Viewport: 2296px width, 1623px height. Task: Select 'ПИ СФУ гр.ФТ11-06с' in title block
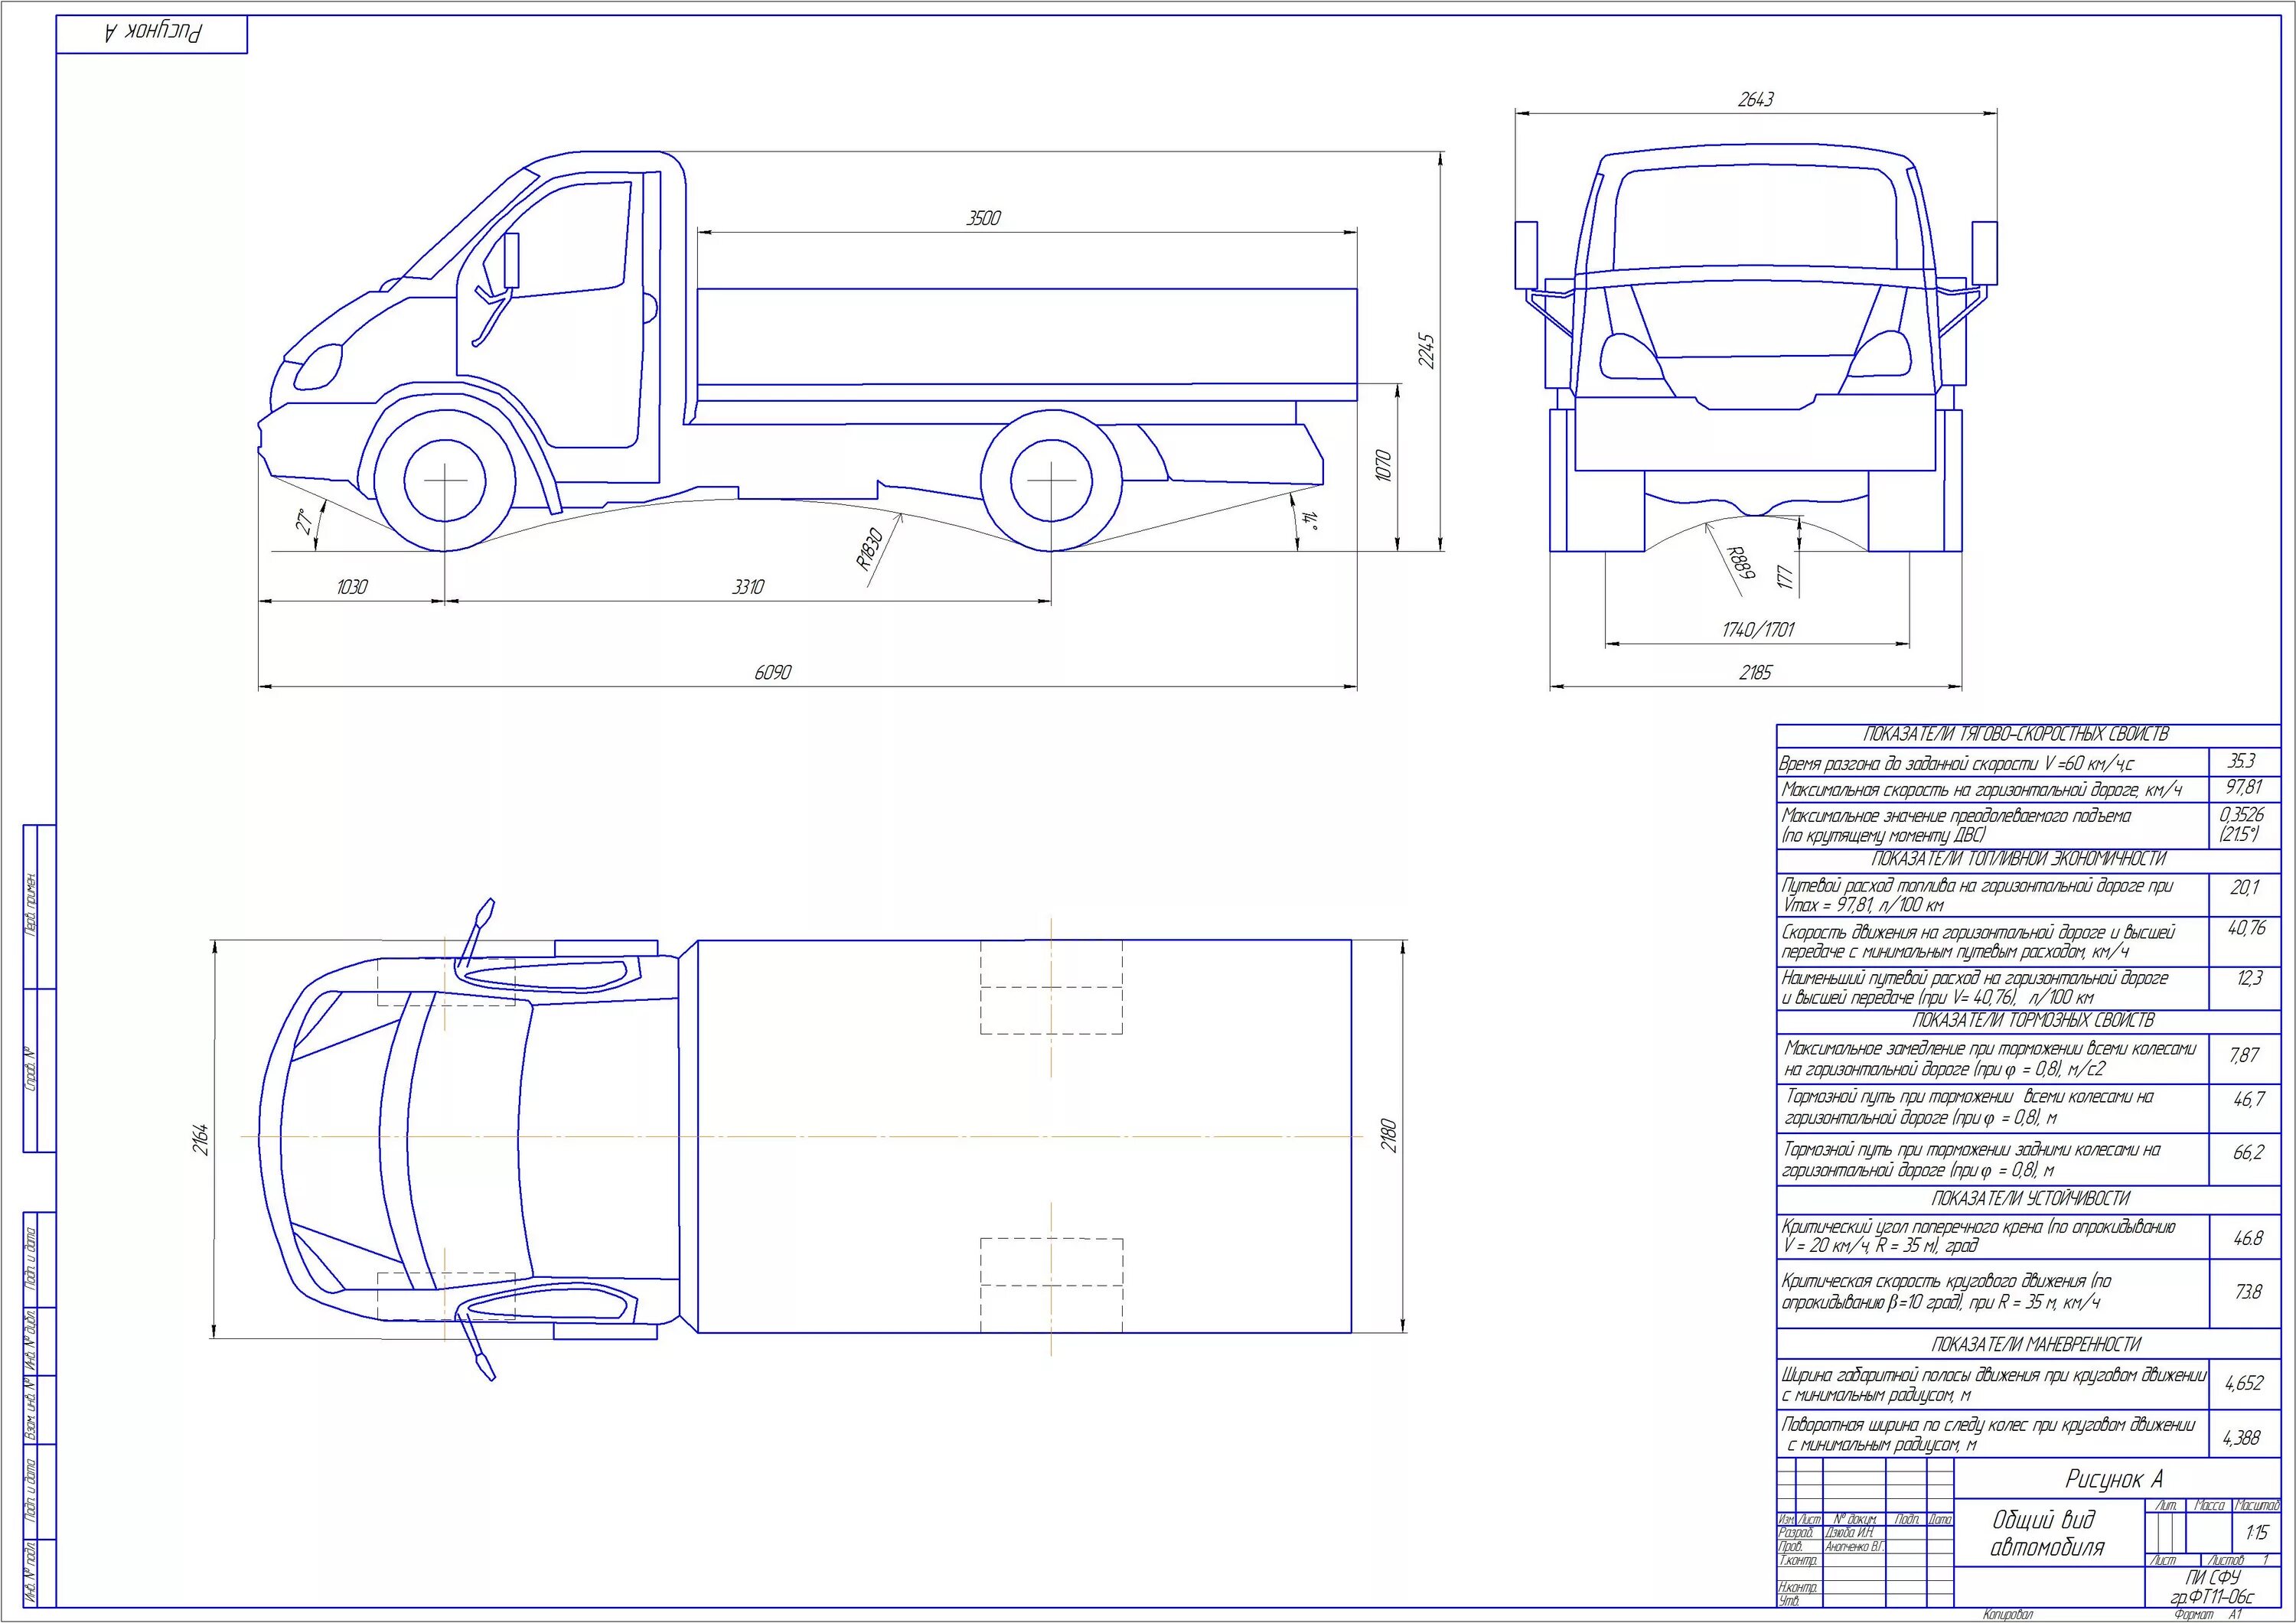point(2213,1586)
